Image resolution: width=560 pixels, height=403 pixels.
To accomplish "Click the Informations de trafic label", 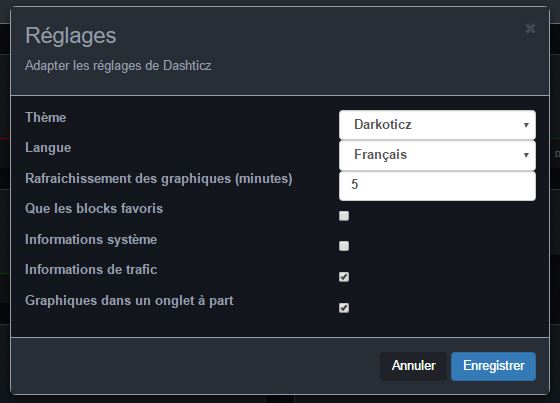I will click(91, 270).
